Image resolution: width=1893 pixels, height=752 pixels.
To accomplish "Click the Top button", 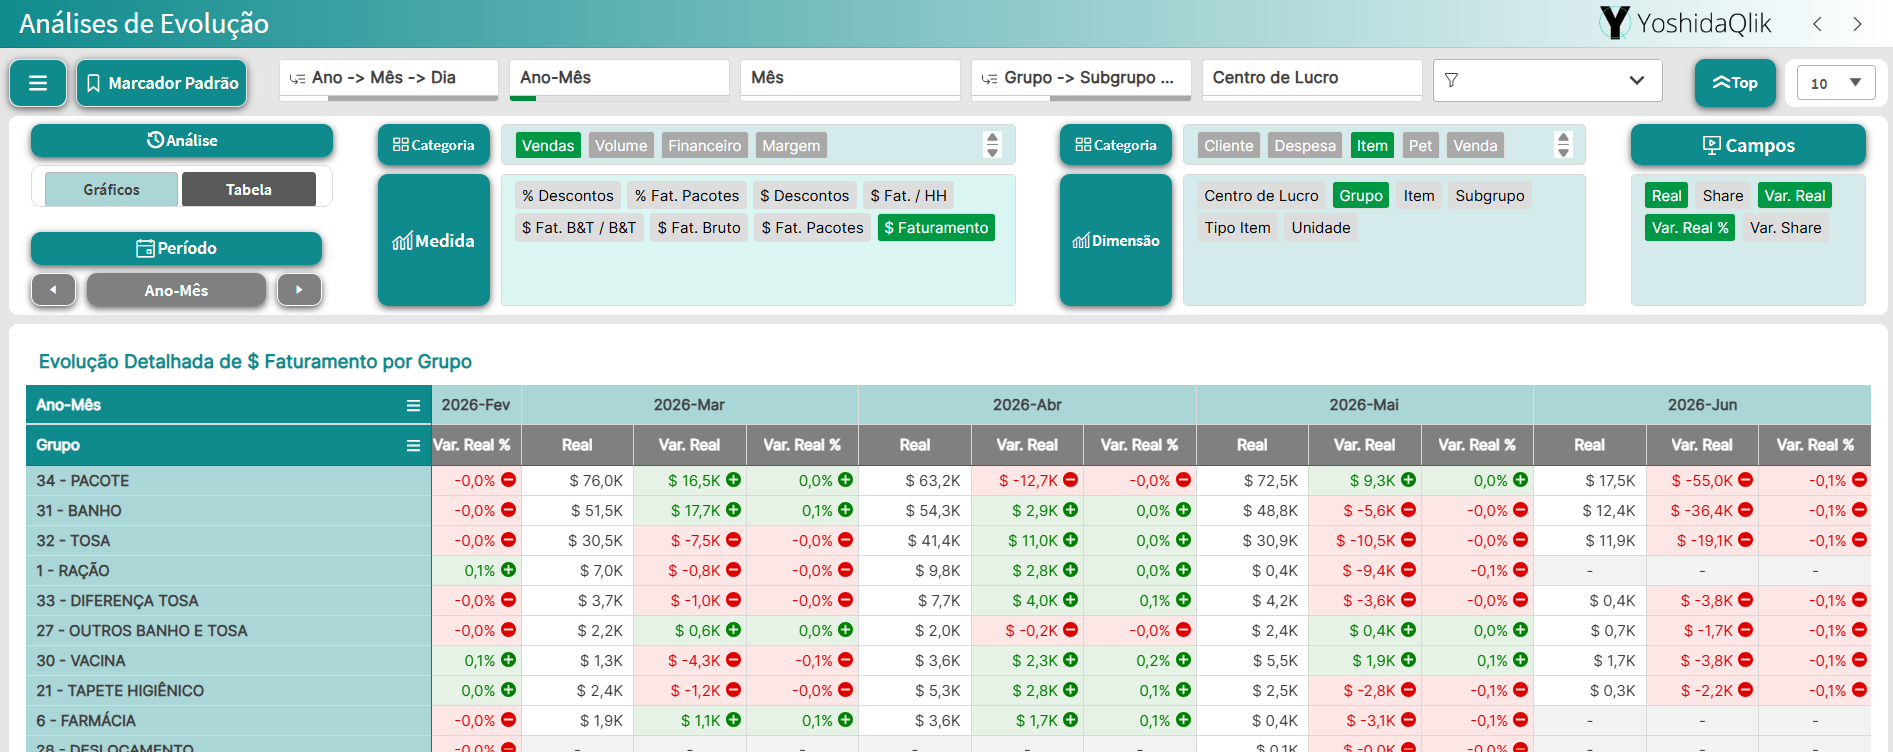I will coord(1735,83).
